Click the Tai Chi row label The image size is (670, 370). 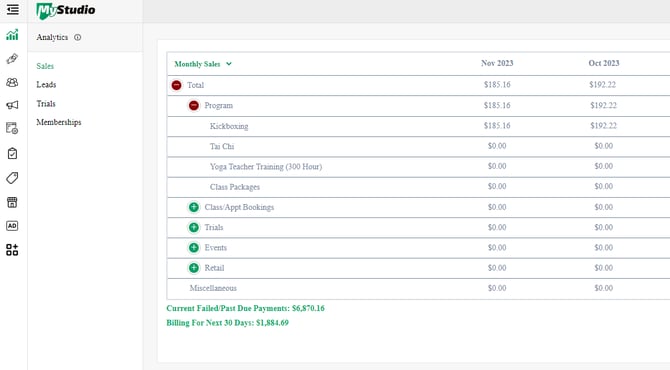tap(222, 146)
